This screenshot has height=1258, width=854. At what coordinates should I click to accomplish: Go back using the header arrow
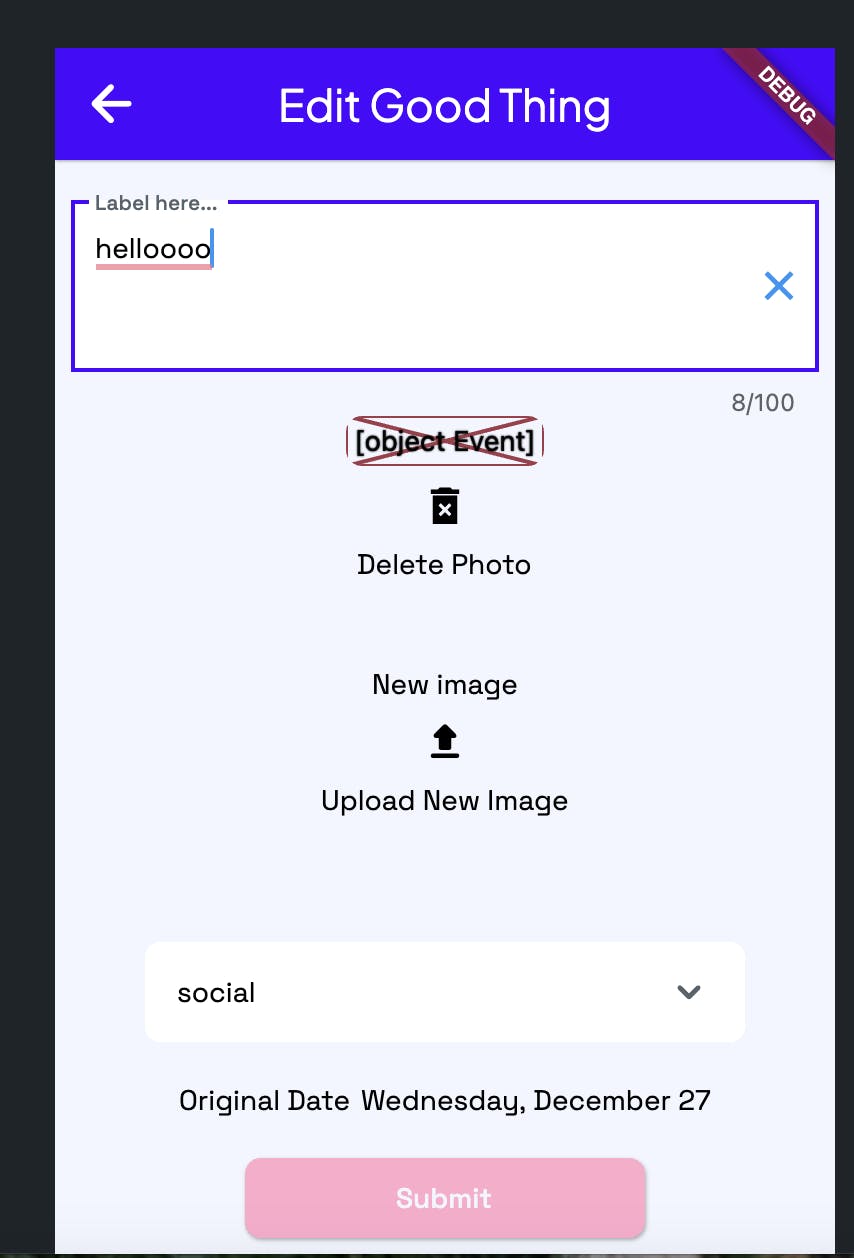pos(111,104)
